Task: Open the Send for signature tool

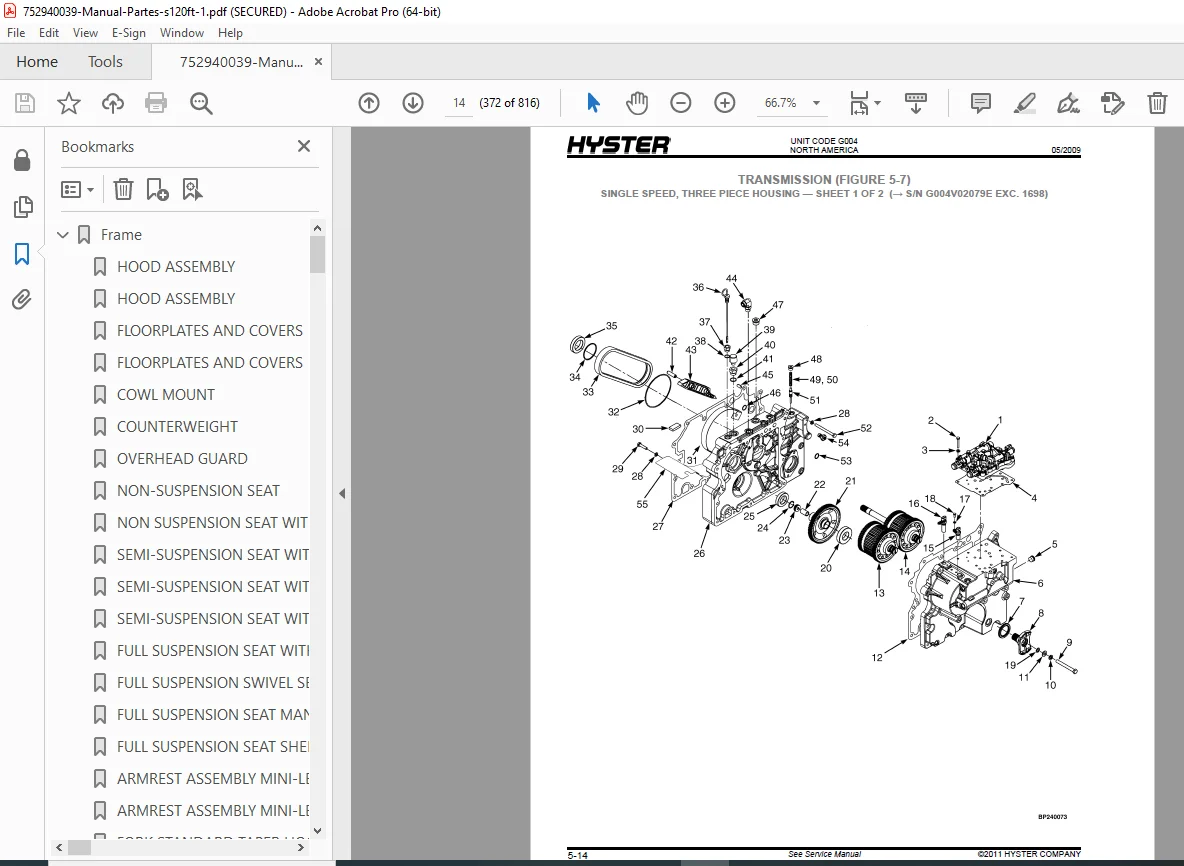Action: [x=1112, y=103]
